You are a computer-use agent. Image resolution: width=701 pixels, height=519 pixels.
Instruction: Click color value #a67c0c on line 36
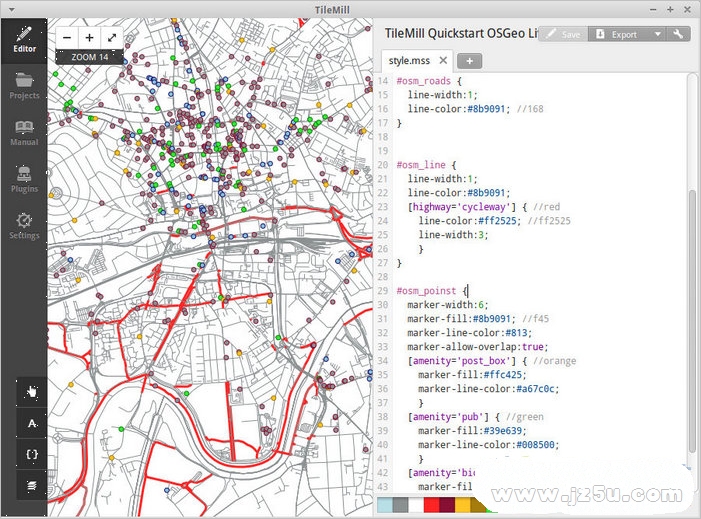click(536, 389)
